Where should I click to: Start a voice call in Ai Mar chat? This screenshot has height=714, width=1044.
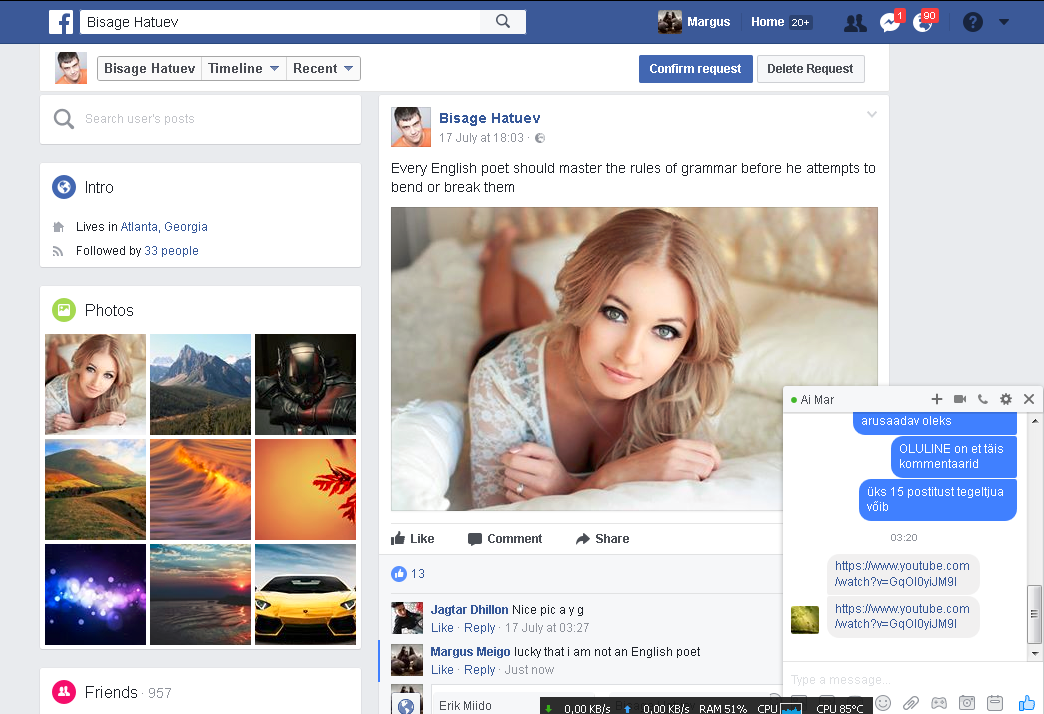click(983, 399)
